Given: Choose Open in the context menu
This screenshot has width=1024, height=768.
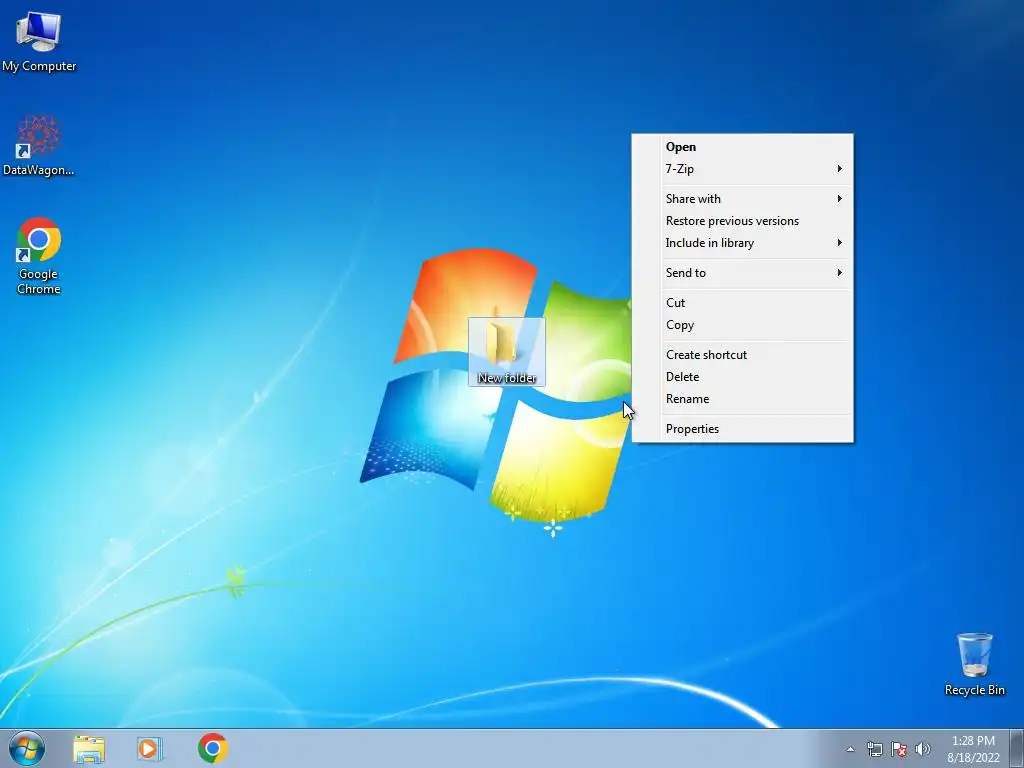Looking at the screenshot, I should point(743,147).
